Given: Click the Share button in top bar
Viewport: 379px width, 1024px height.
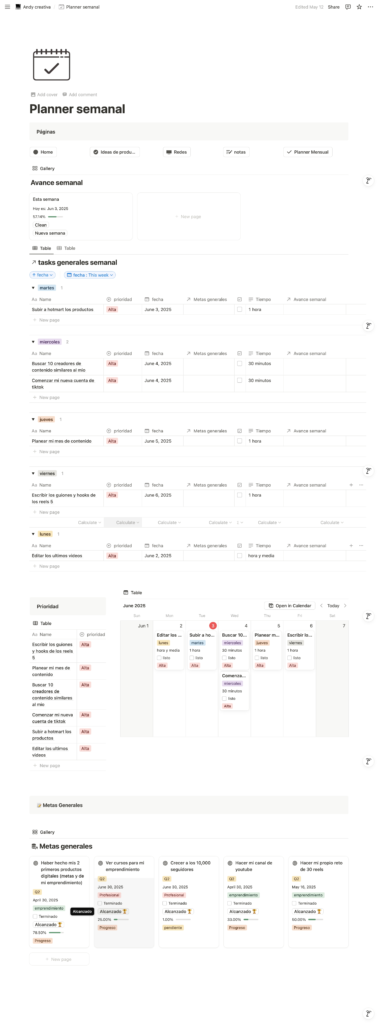Looking at the screenshot, I should (333, 7).
